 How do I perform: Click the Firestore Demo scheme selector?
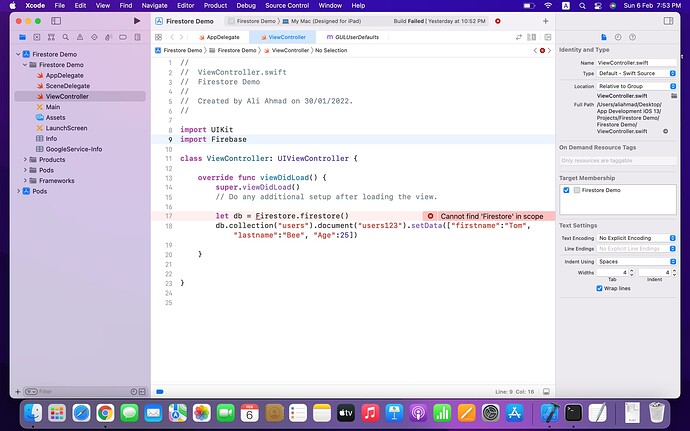(251, 21)
